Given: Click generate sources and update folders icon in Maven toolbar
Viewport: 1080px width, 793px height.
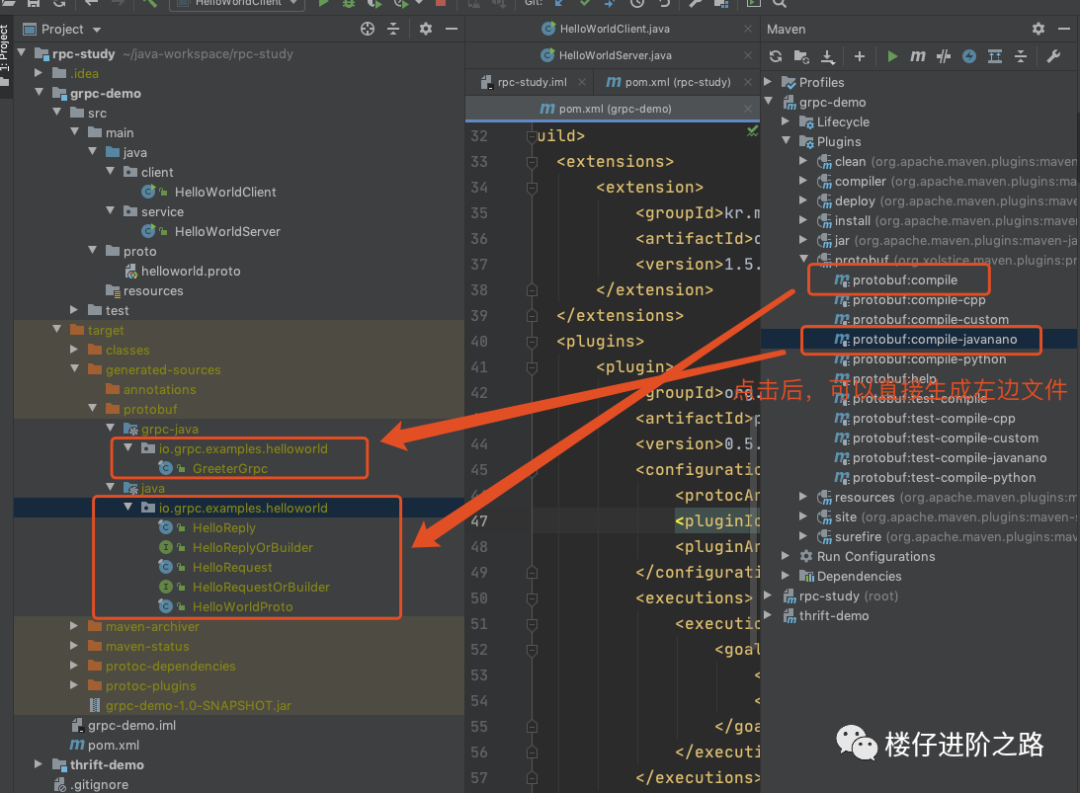Looking at the screenshot, I should [801, 56].
